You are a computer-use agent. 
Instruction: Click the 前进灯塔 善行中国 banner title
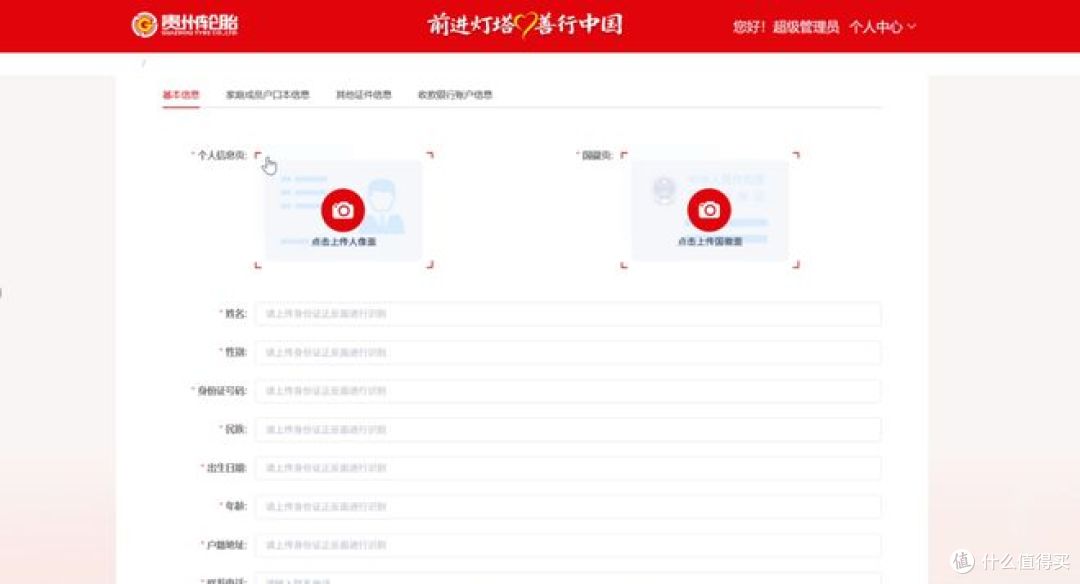[525, 25]
